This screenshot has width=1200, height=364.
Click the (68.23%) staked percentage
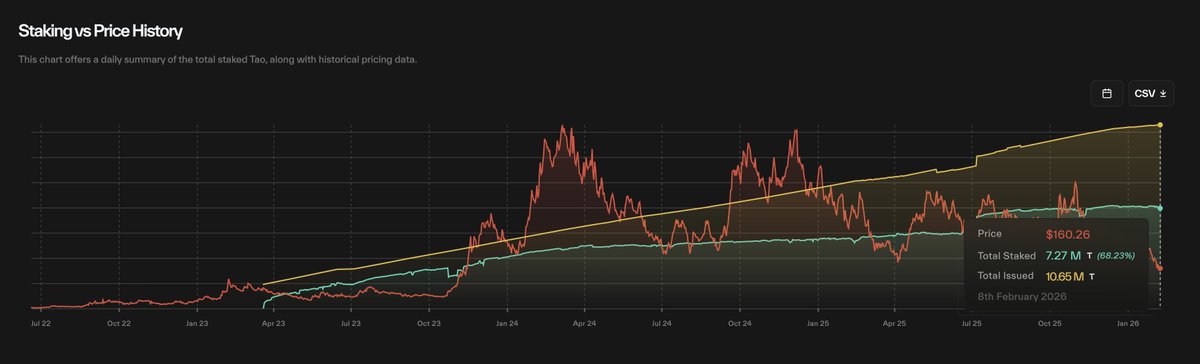pos(1116,256)
